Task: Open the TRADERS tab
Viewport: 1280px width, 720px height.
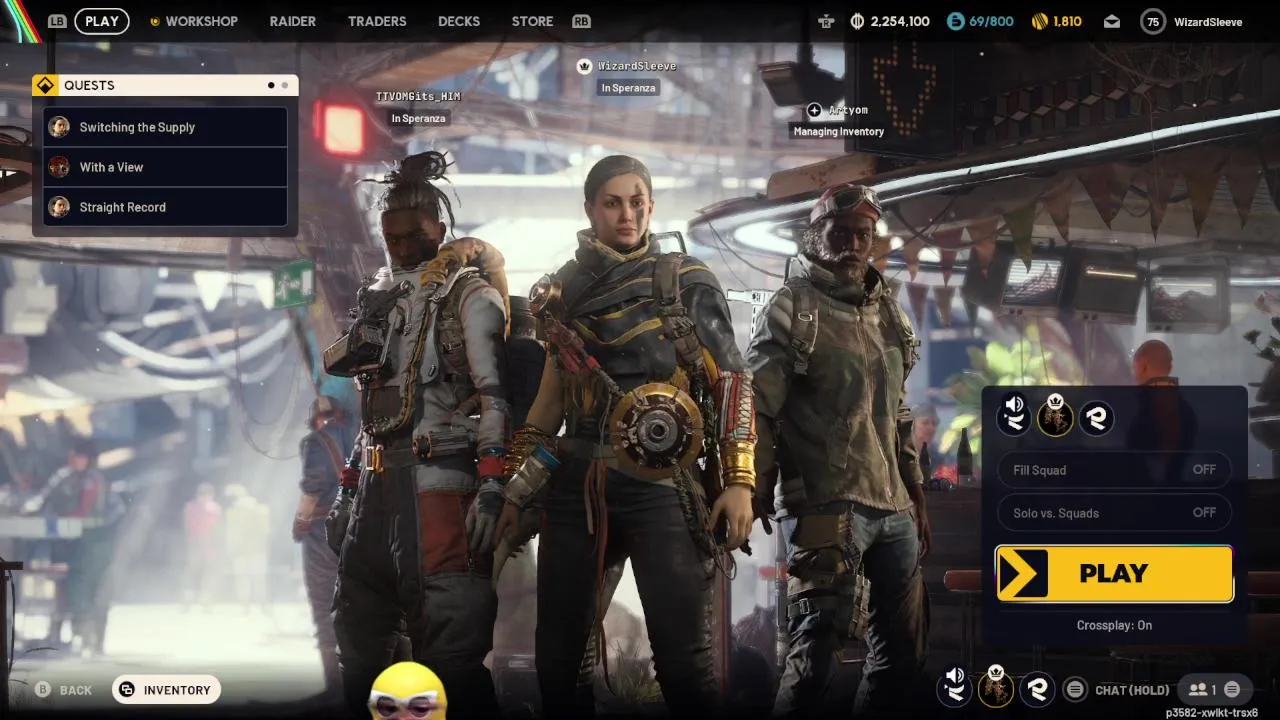Action: tap(377, 21)
